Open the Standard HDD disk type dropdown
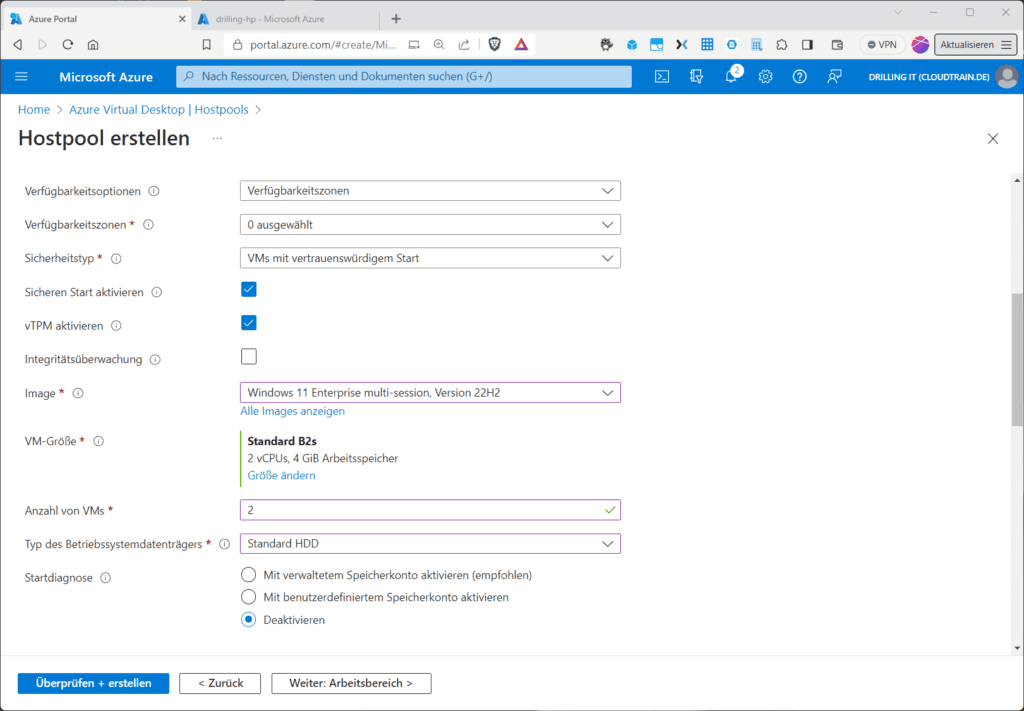Image resolution: width=1024 pixels, height=711 pixels. (430, 543)
